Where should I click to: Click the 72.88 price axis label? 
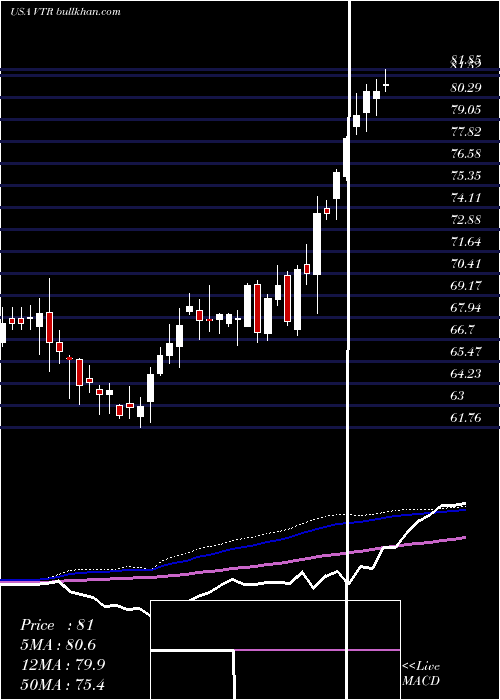coord(466,220)
